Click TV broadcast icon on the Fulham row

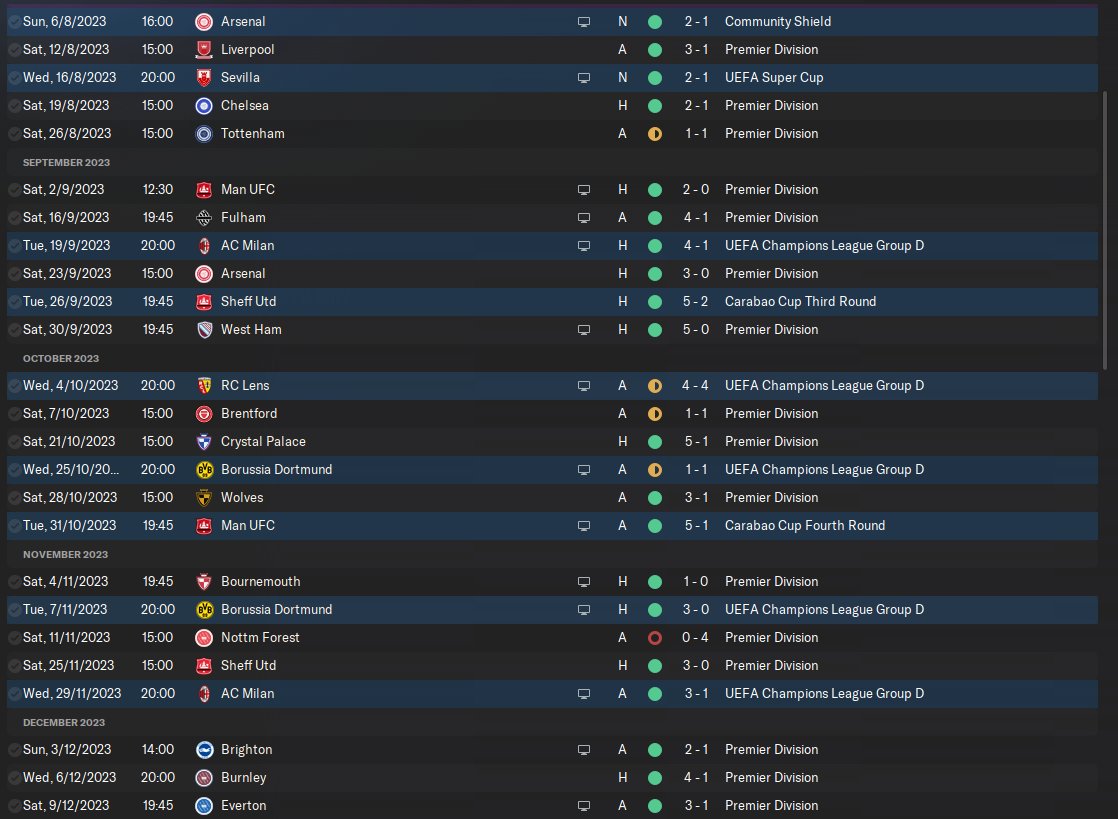click(x=583, y=218)
